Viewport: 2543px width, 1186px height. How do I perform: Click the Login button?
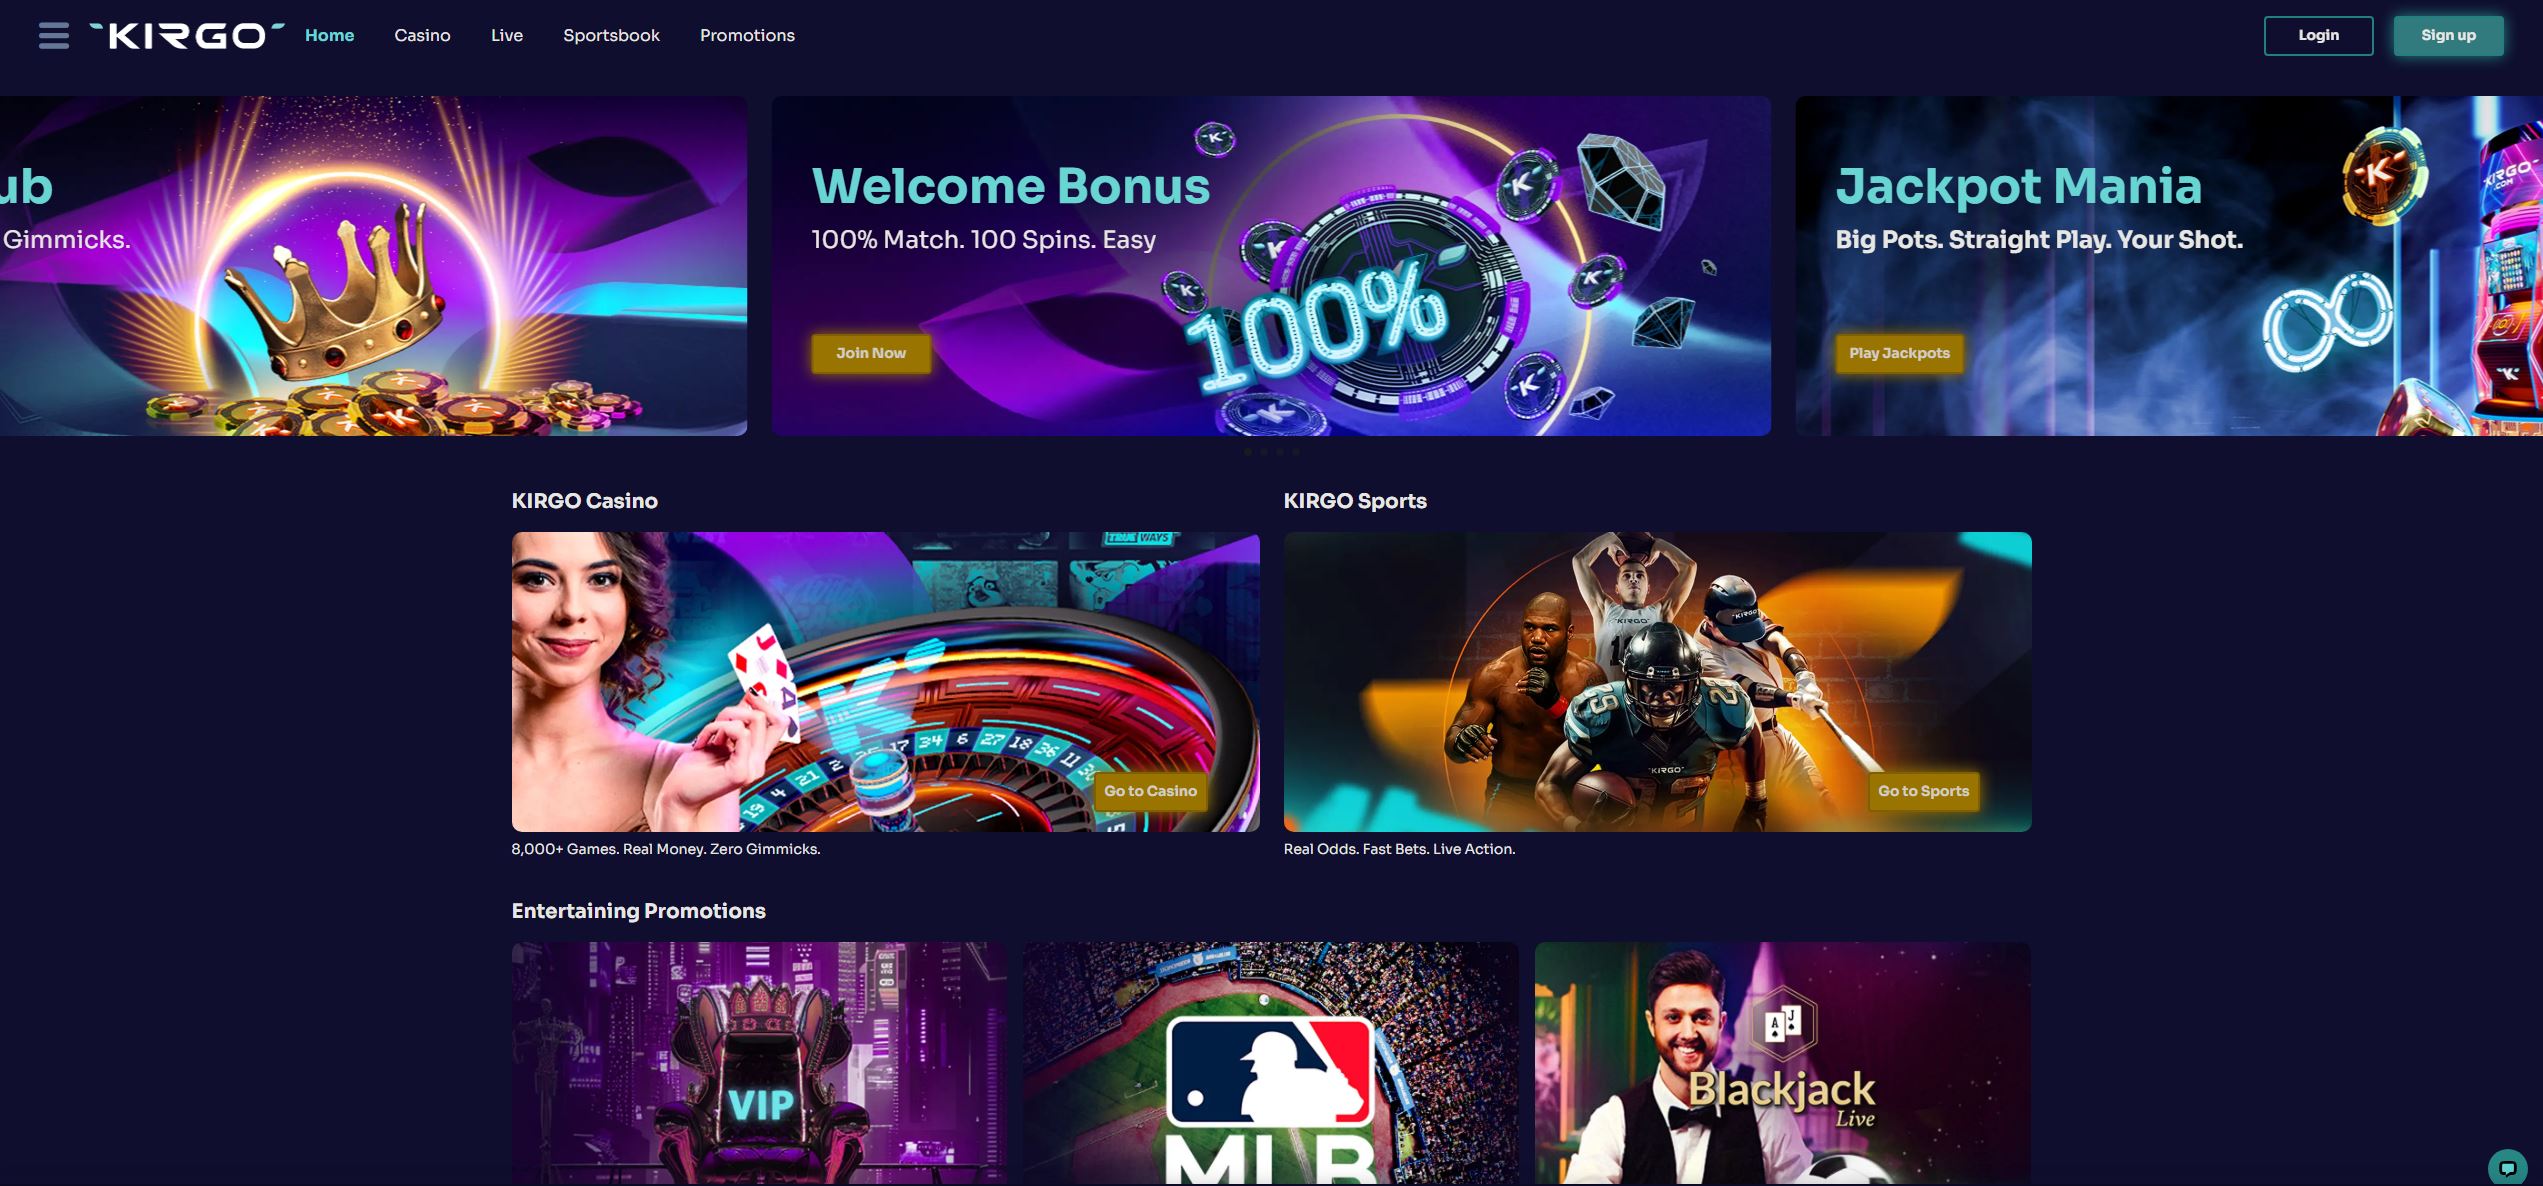point(2318,36)
